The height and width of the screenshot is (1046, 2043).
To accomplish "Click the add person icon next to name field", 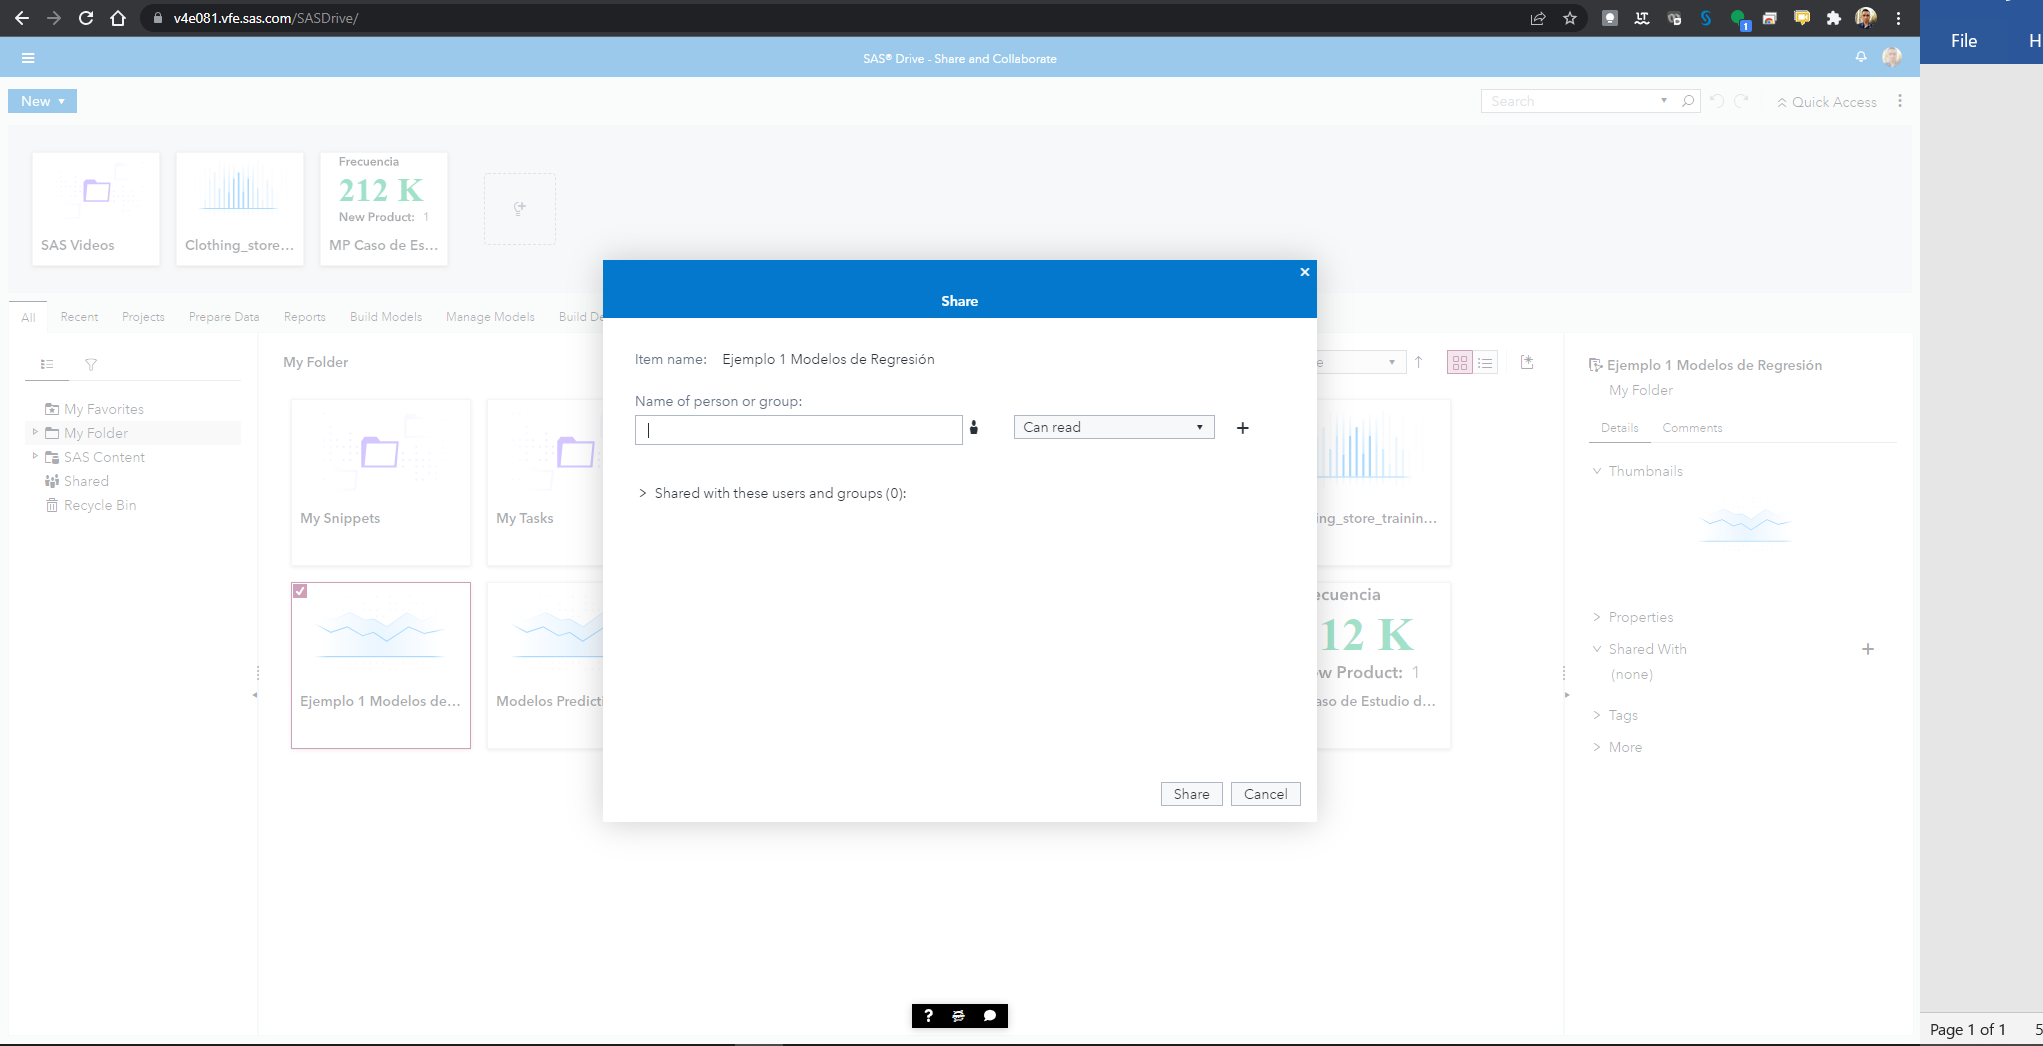I will [974, 427].
